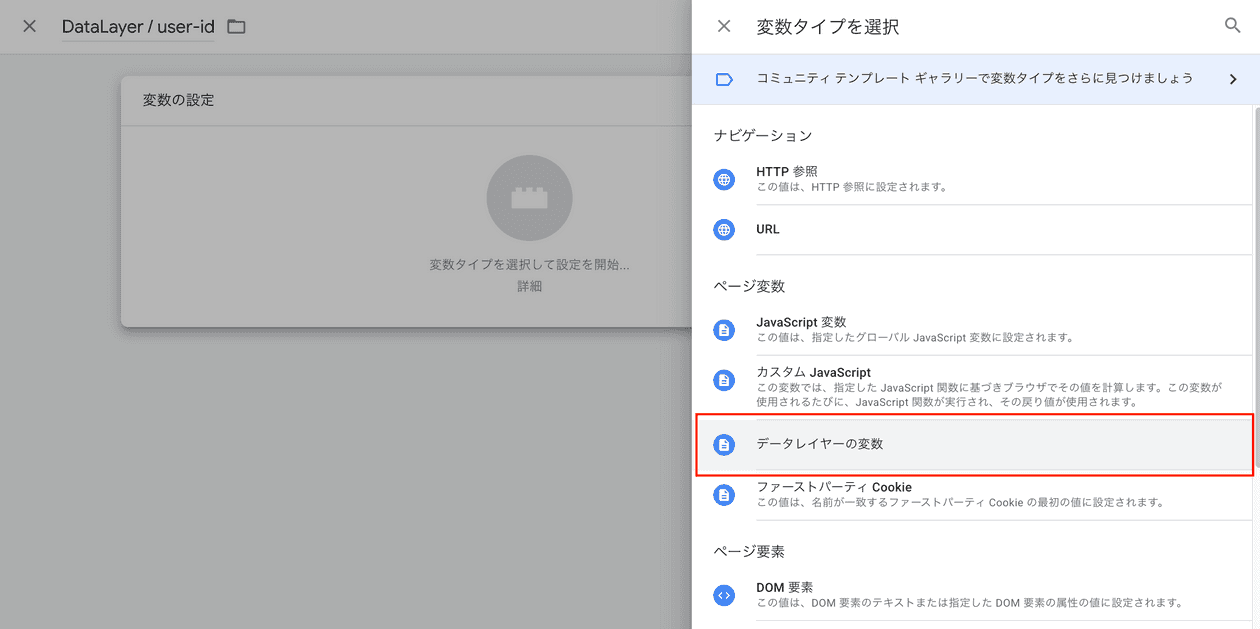Click the カスタム JavaScript variable icon
Viewport: 1260px width, 629px height.
click(724, 380)
